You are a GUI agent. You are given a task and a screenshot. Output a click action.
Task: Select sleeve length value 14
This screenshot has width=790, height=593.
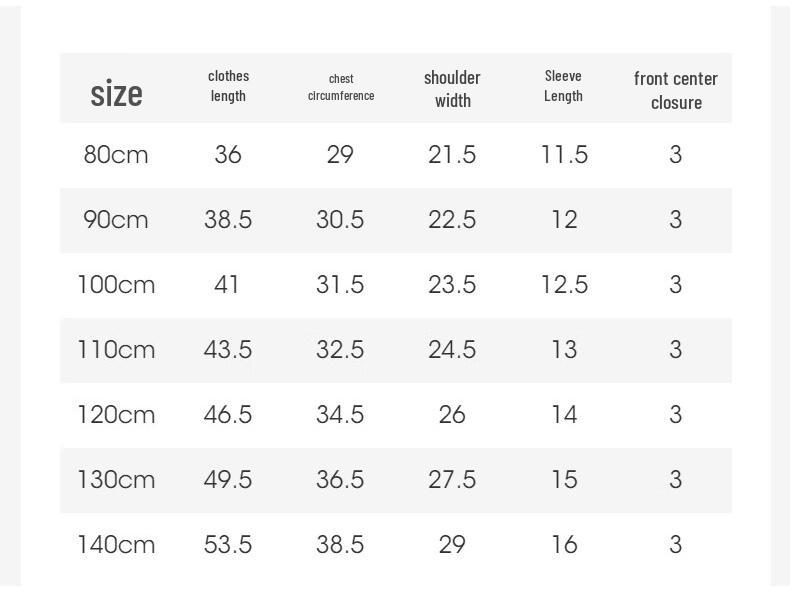pyautogui.click(x=564, y=415)
